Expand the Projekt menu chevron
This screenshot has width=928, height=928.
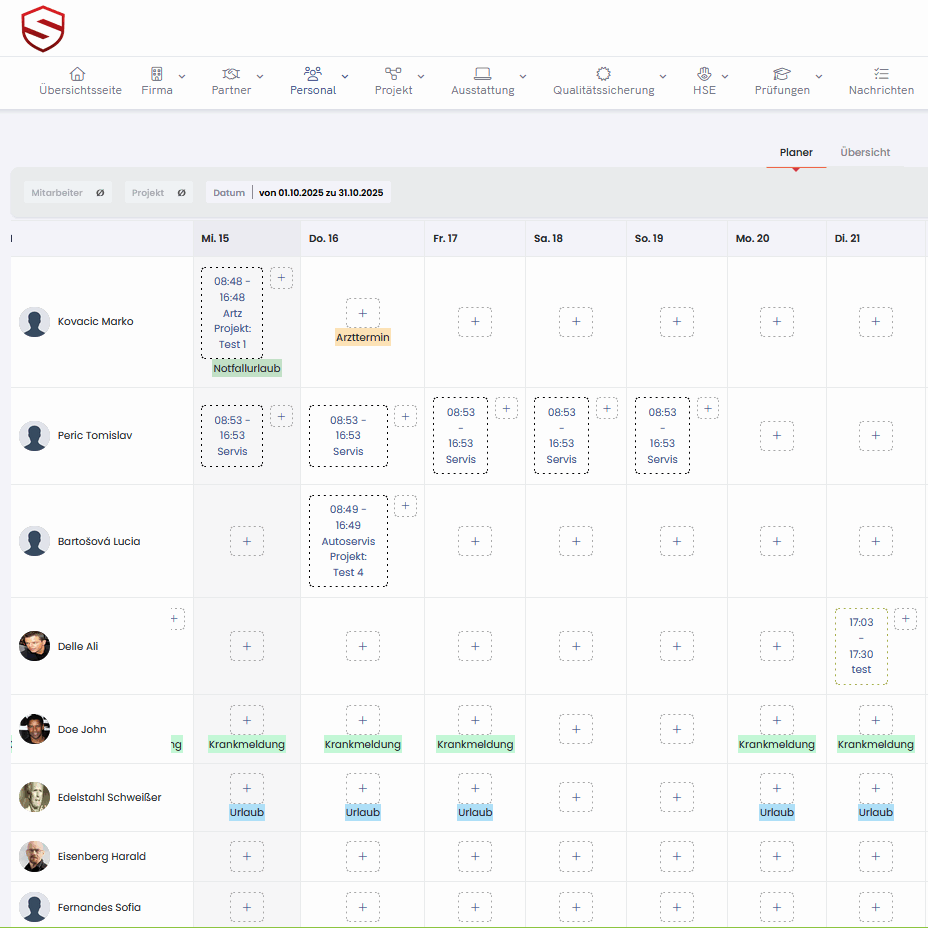(x=421, y=76)
